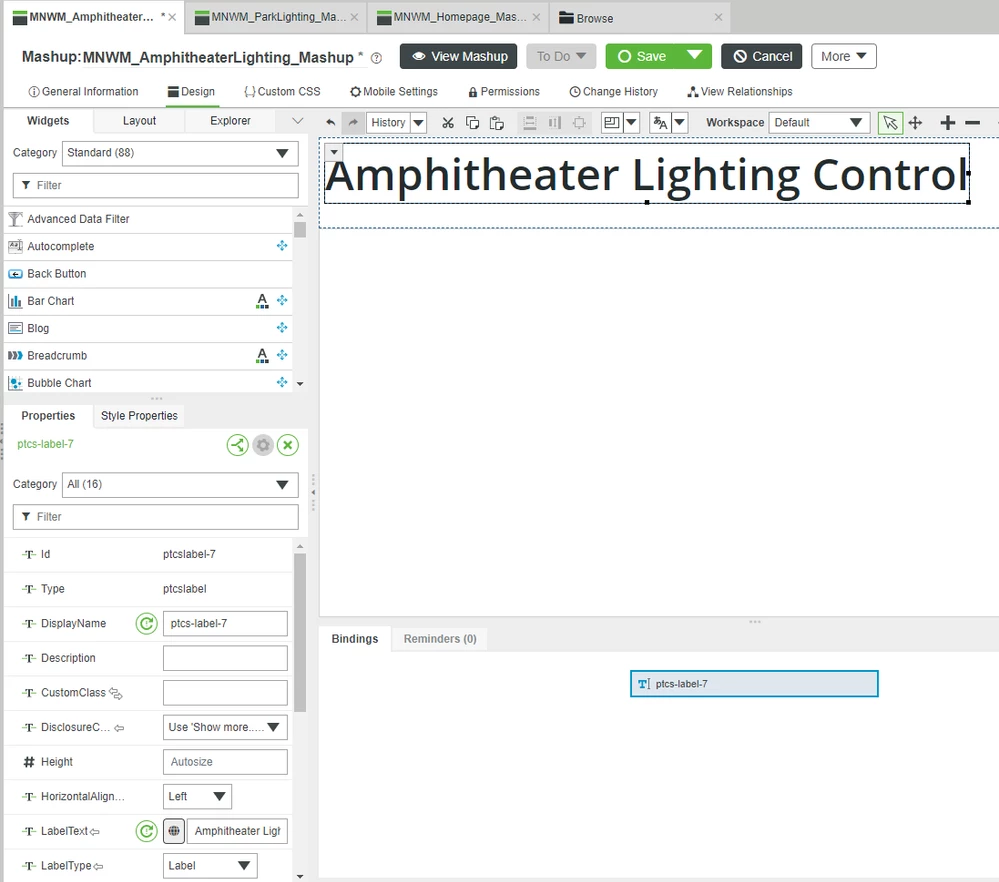Open the More dropdown menu
The width and height of the screenshot is (999, 882).
[844, 56]
